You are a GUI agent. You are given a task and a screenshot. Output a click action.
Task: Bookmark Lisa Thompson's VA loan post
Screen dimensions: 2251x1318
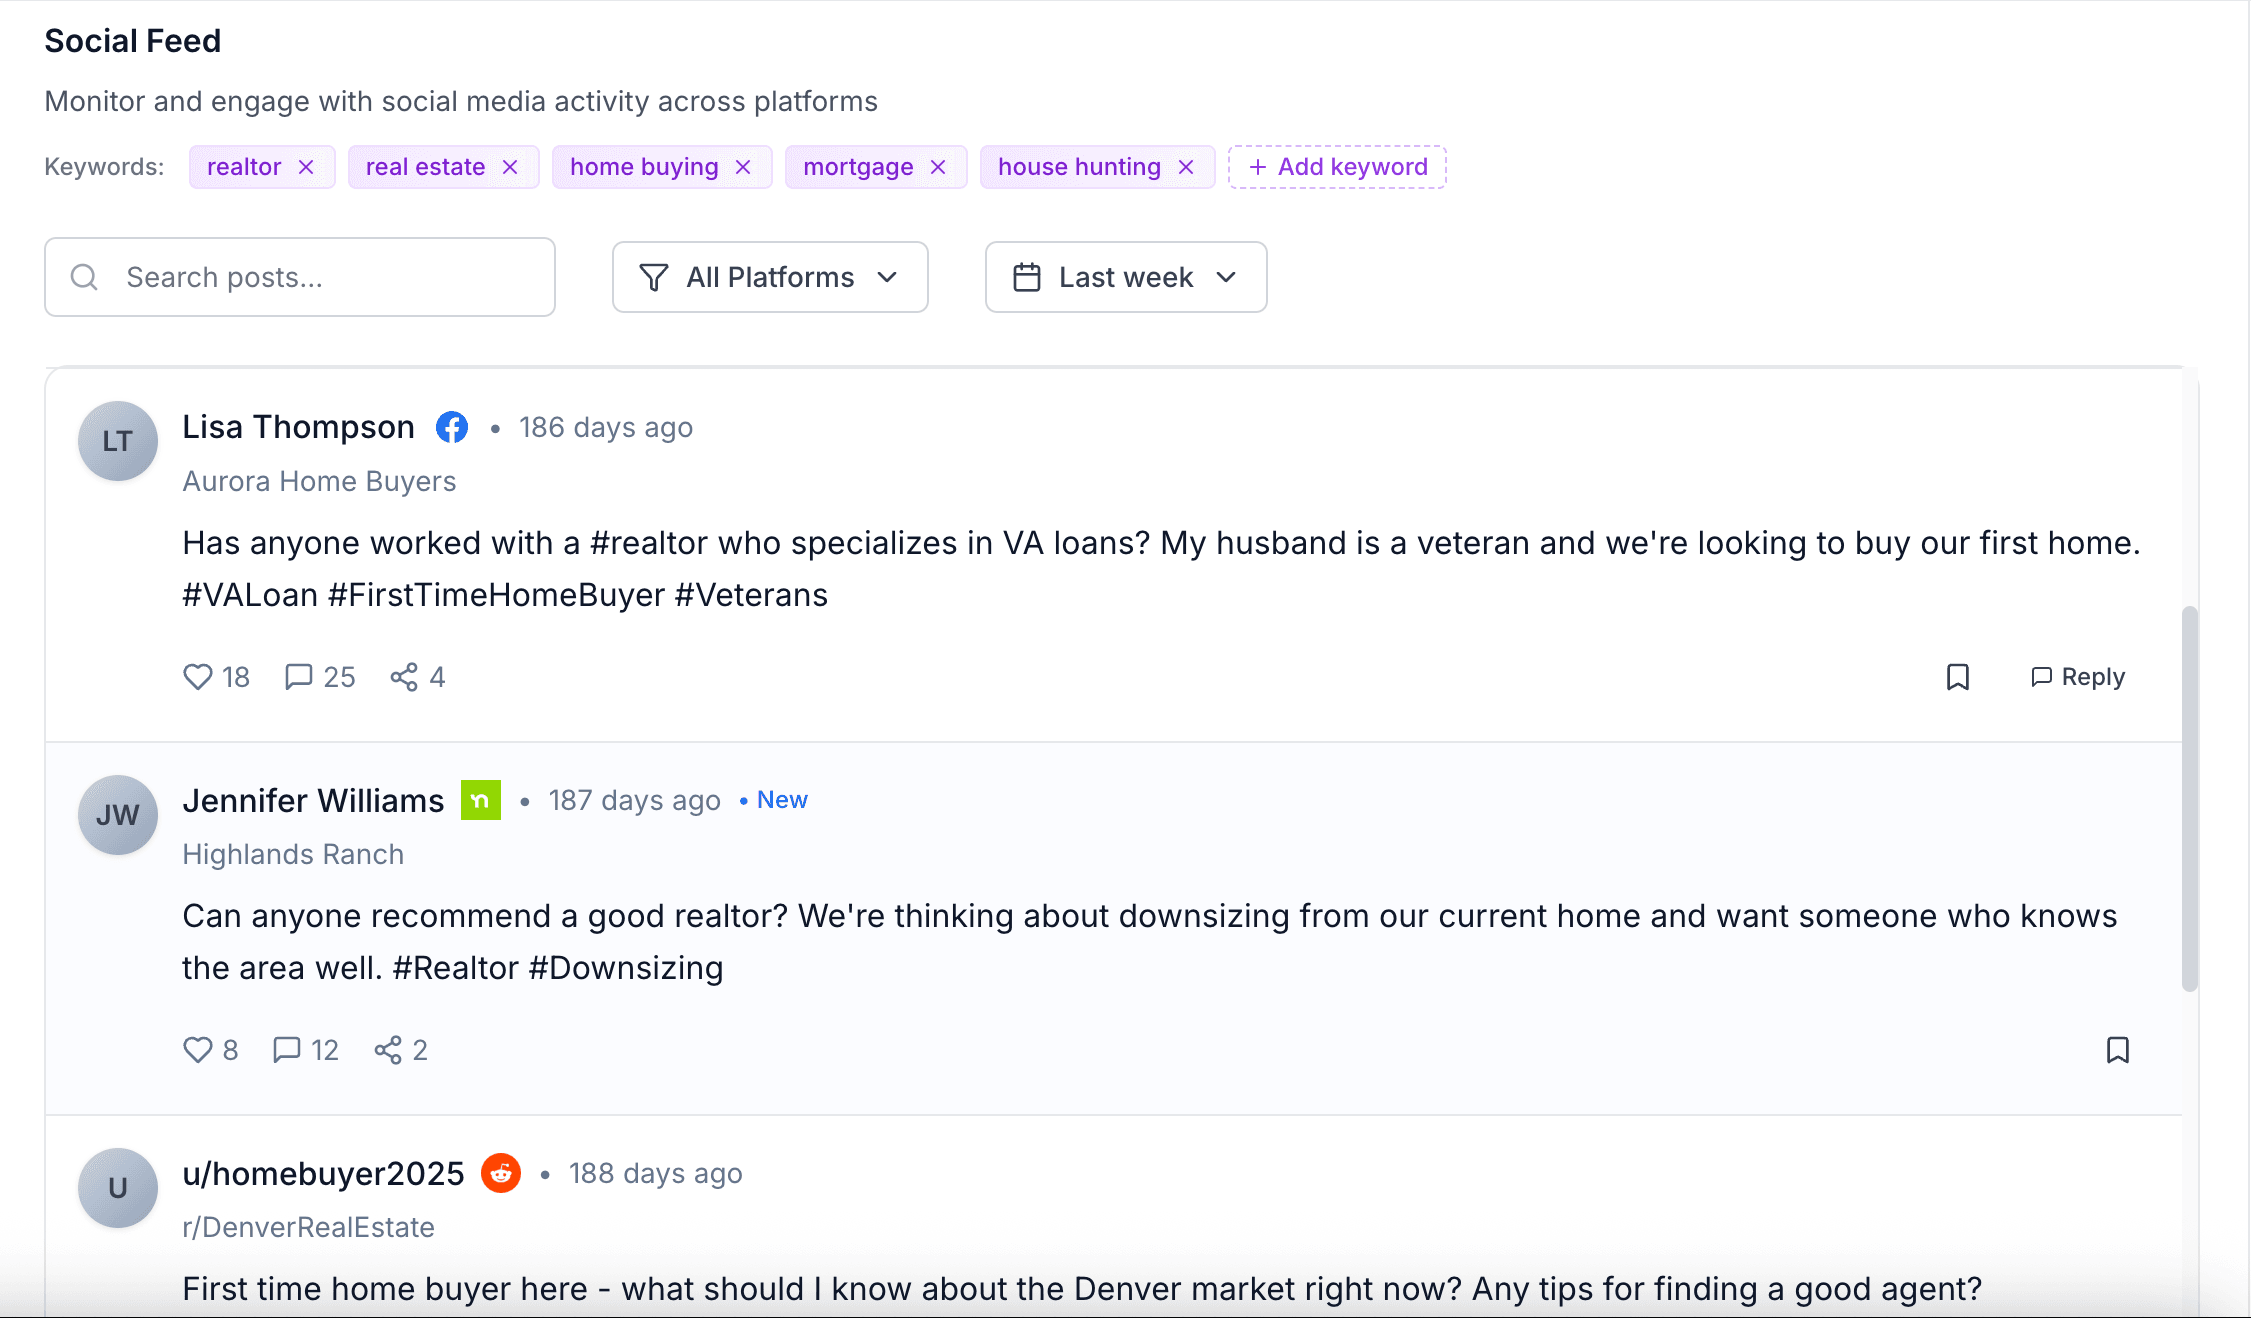1958,677
